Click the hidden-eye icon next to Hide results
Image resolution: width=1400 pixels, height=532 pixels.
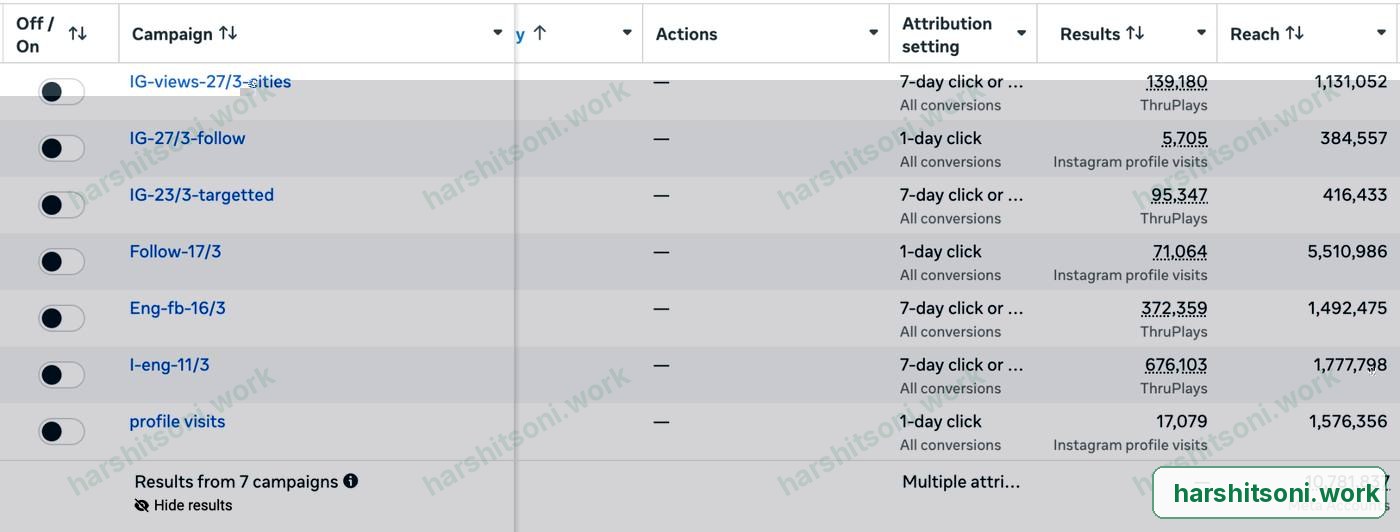tap(142, 506)
